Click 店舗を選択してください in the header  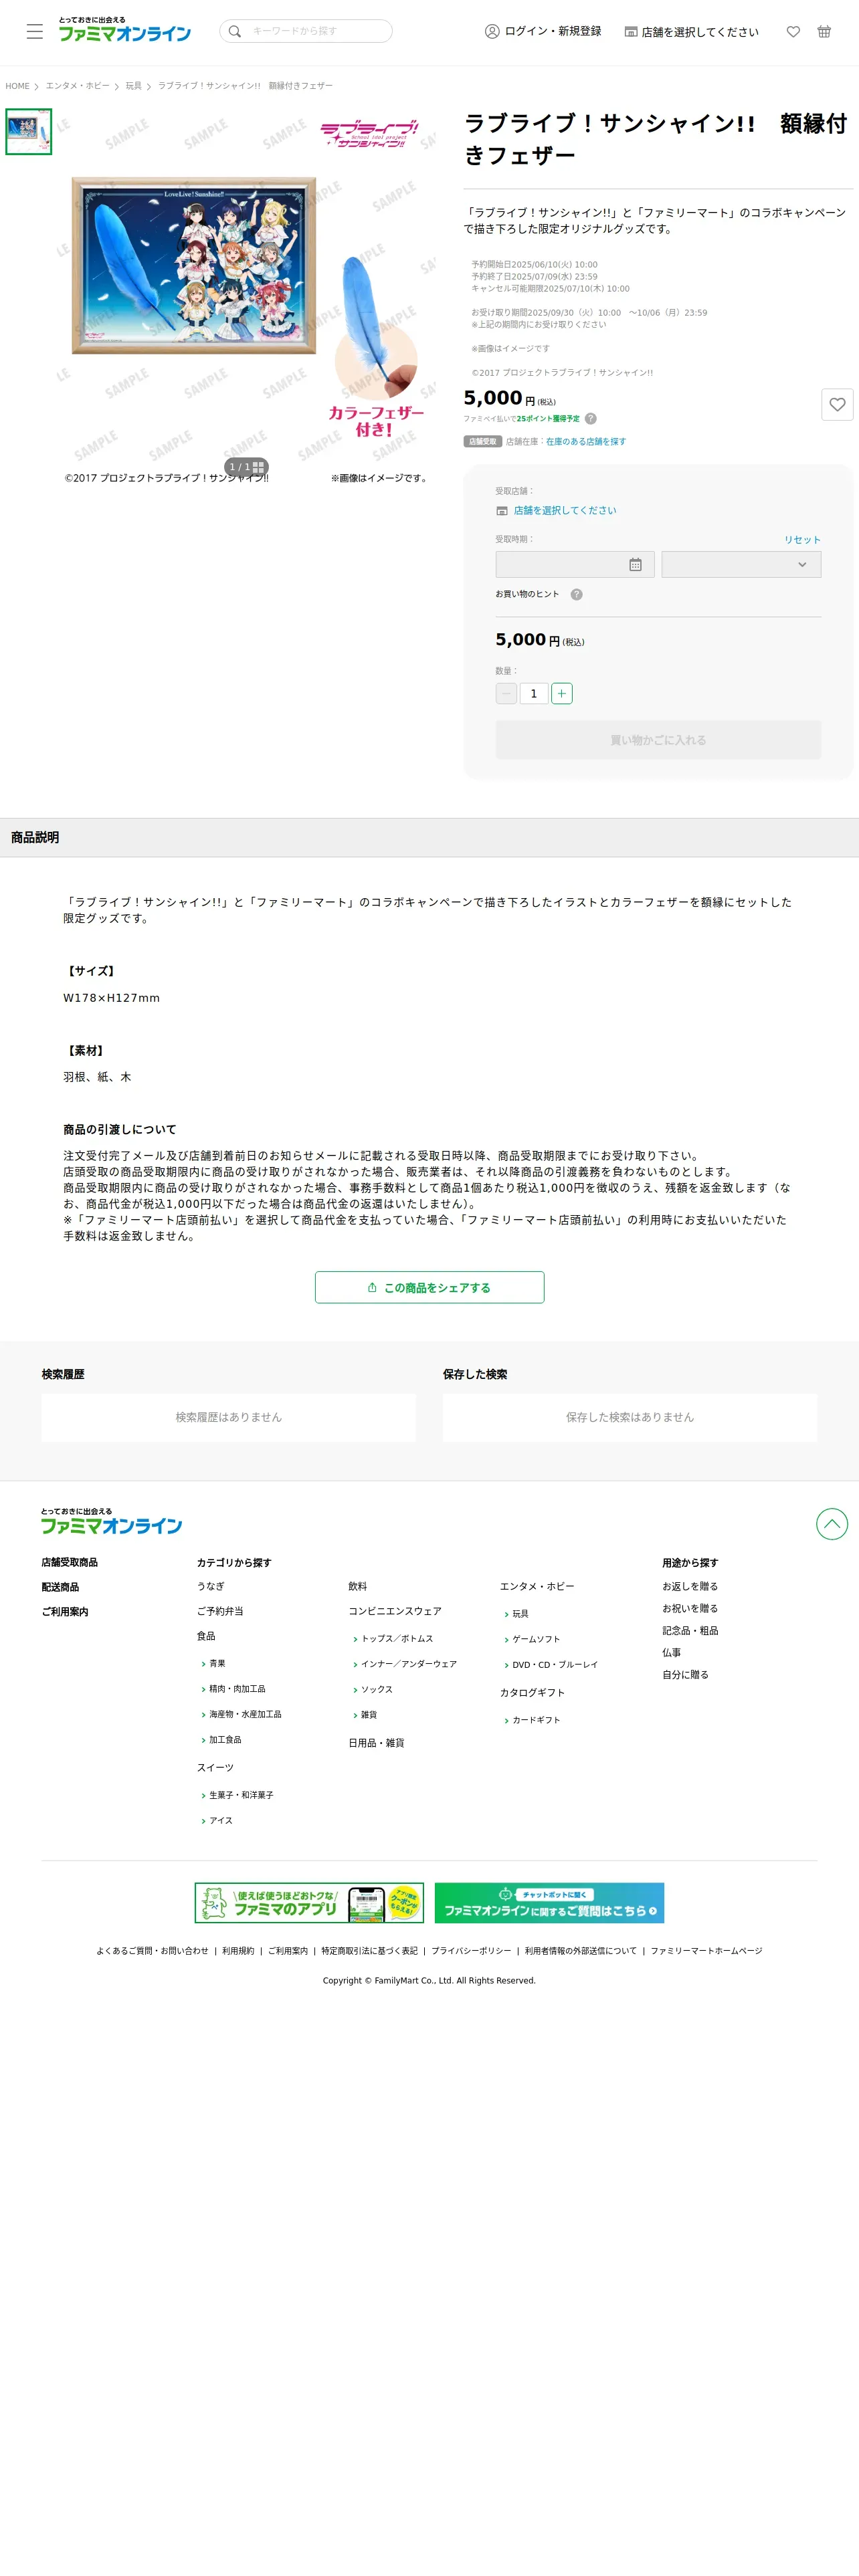coord(691,32)
